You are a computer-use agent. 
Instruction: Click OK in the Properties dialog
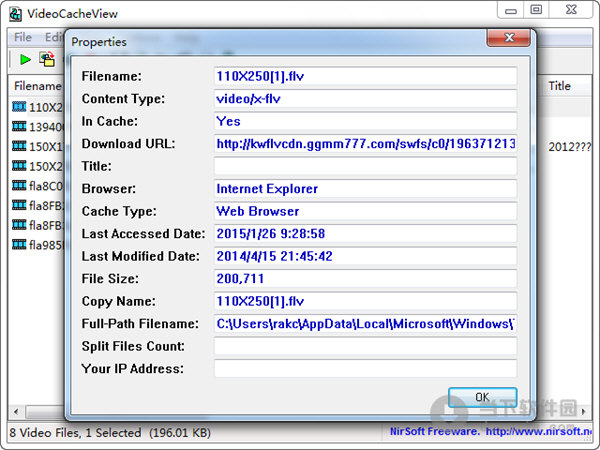pyautogui.click(x=483, y=397)
